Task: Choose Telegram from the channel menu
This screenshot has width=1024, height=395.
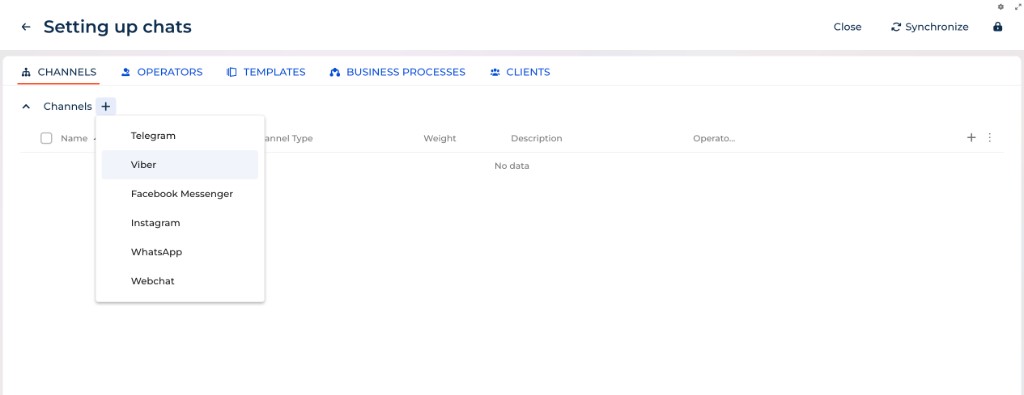Action: pyautogui.click(x=180, y=136)
